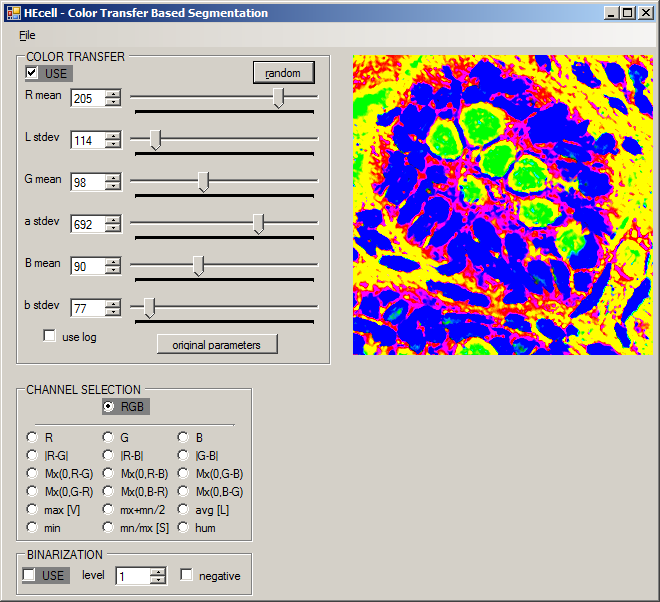Decrease a stdev value with down arrow
This screenshot has height=602, width=660.
coord(113,228)
